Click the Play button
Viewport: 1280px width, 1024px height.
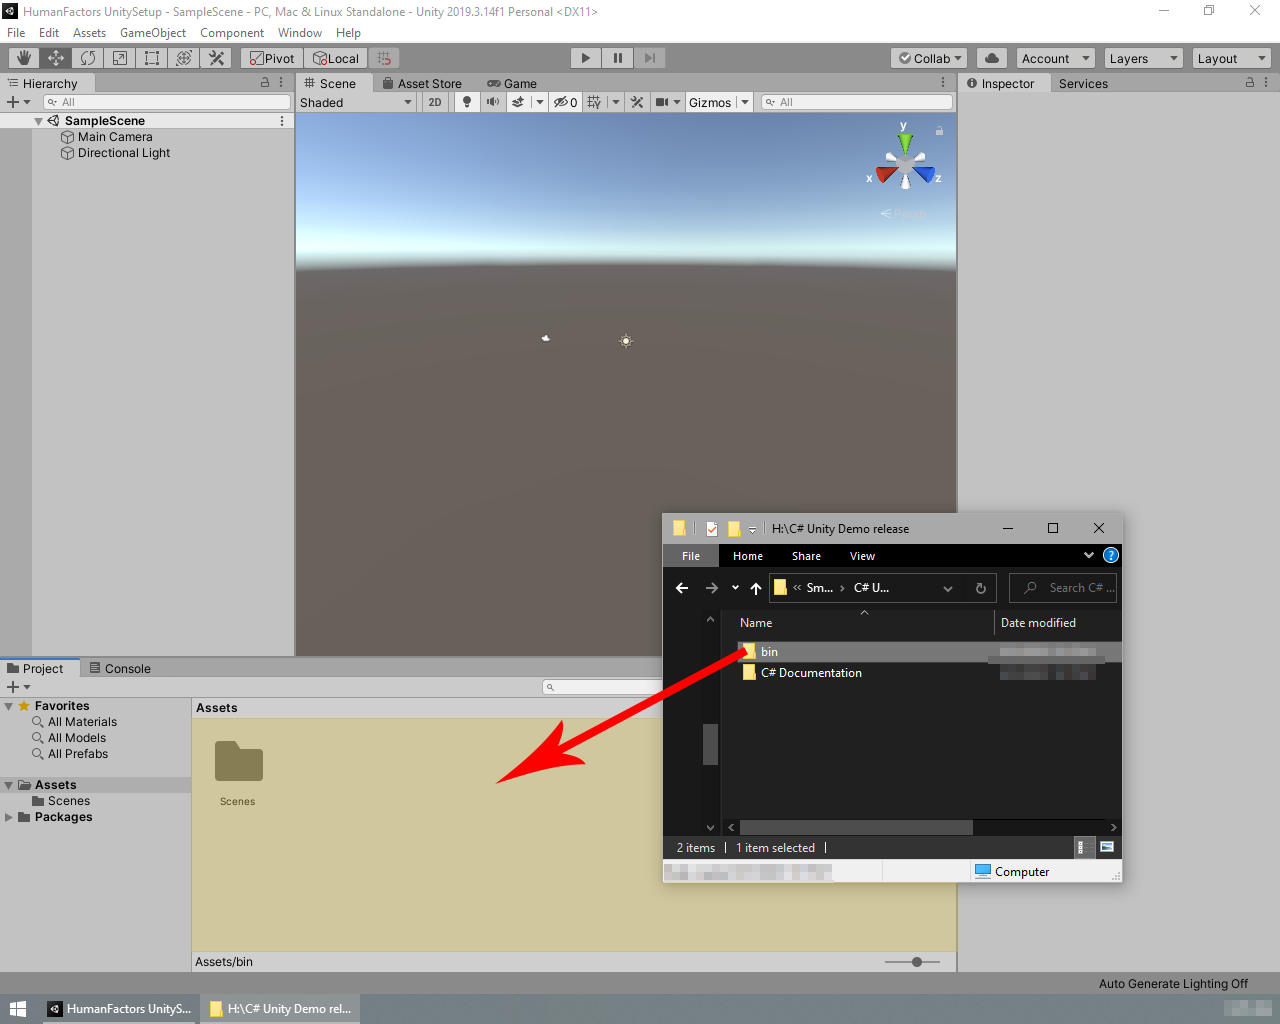(586, 58)
